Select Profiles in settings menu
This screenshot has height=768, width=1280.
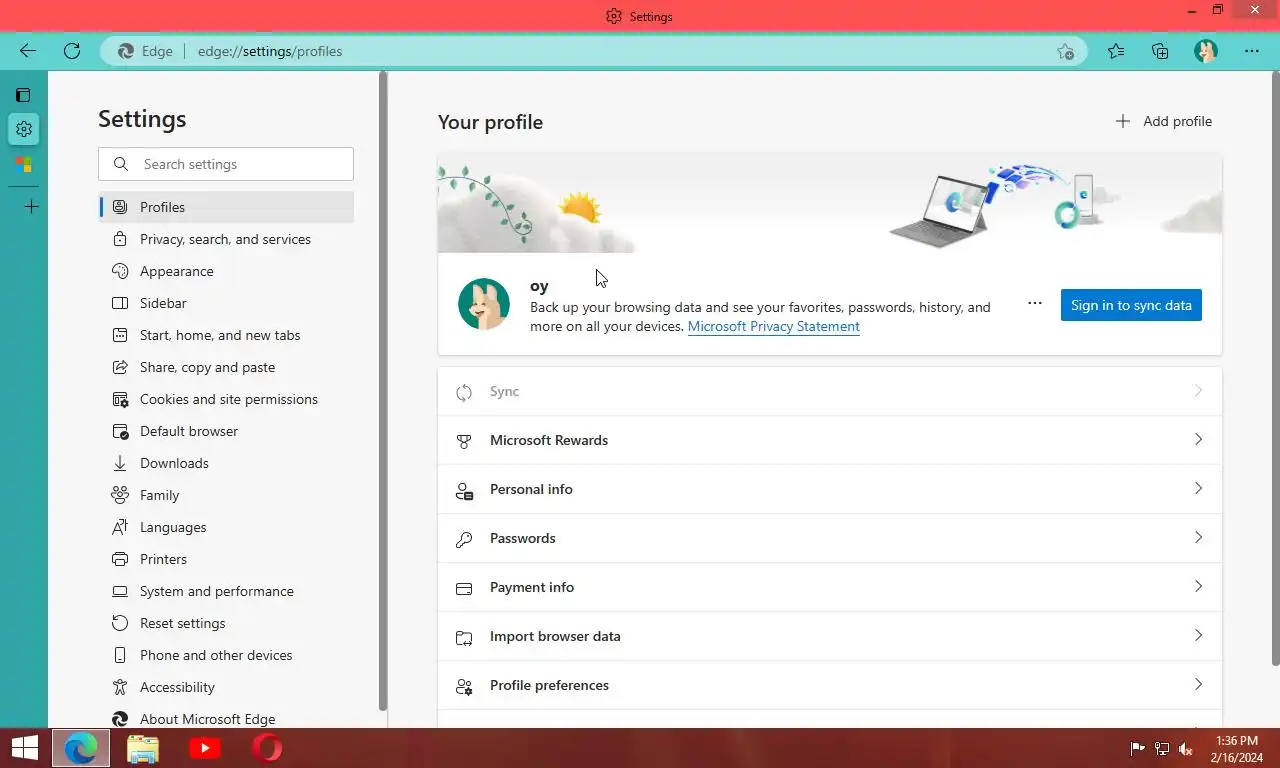226,207
